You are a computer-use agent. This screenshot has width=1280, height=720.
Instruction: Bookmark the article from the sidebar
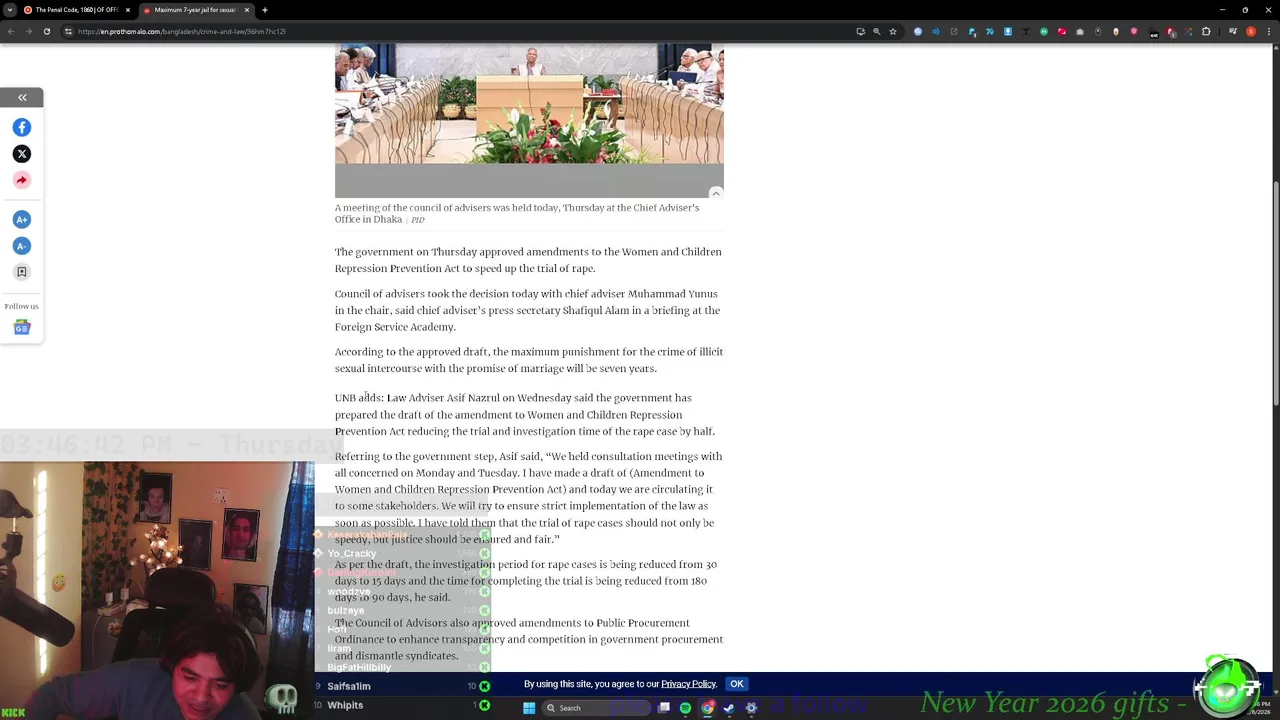[x=22, y=272]
